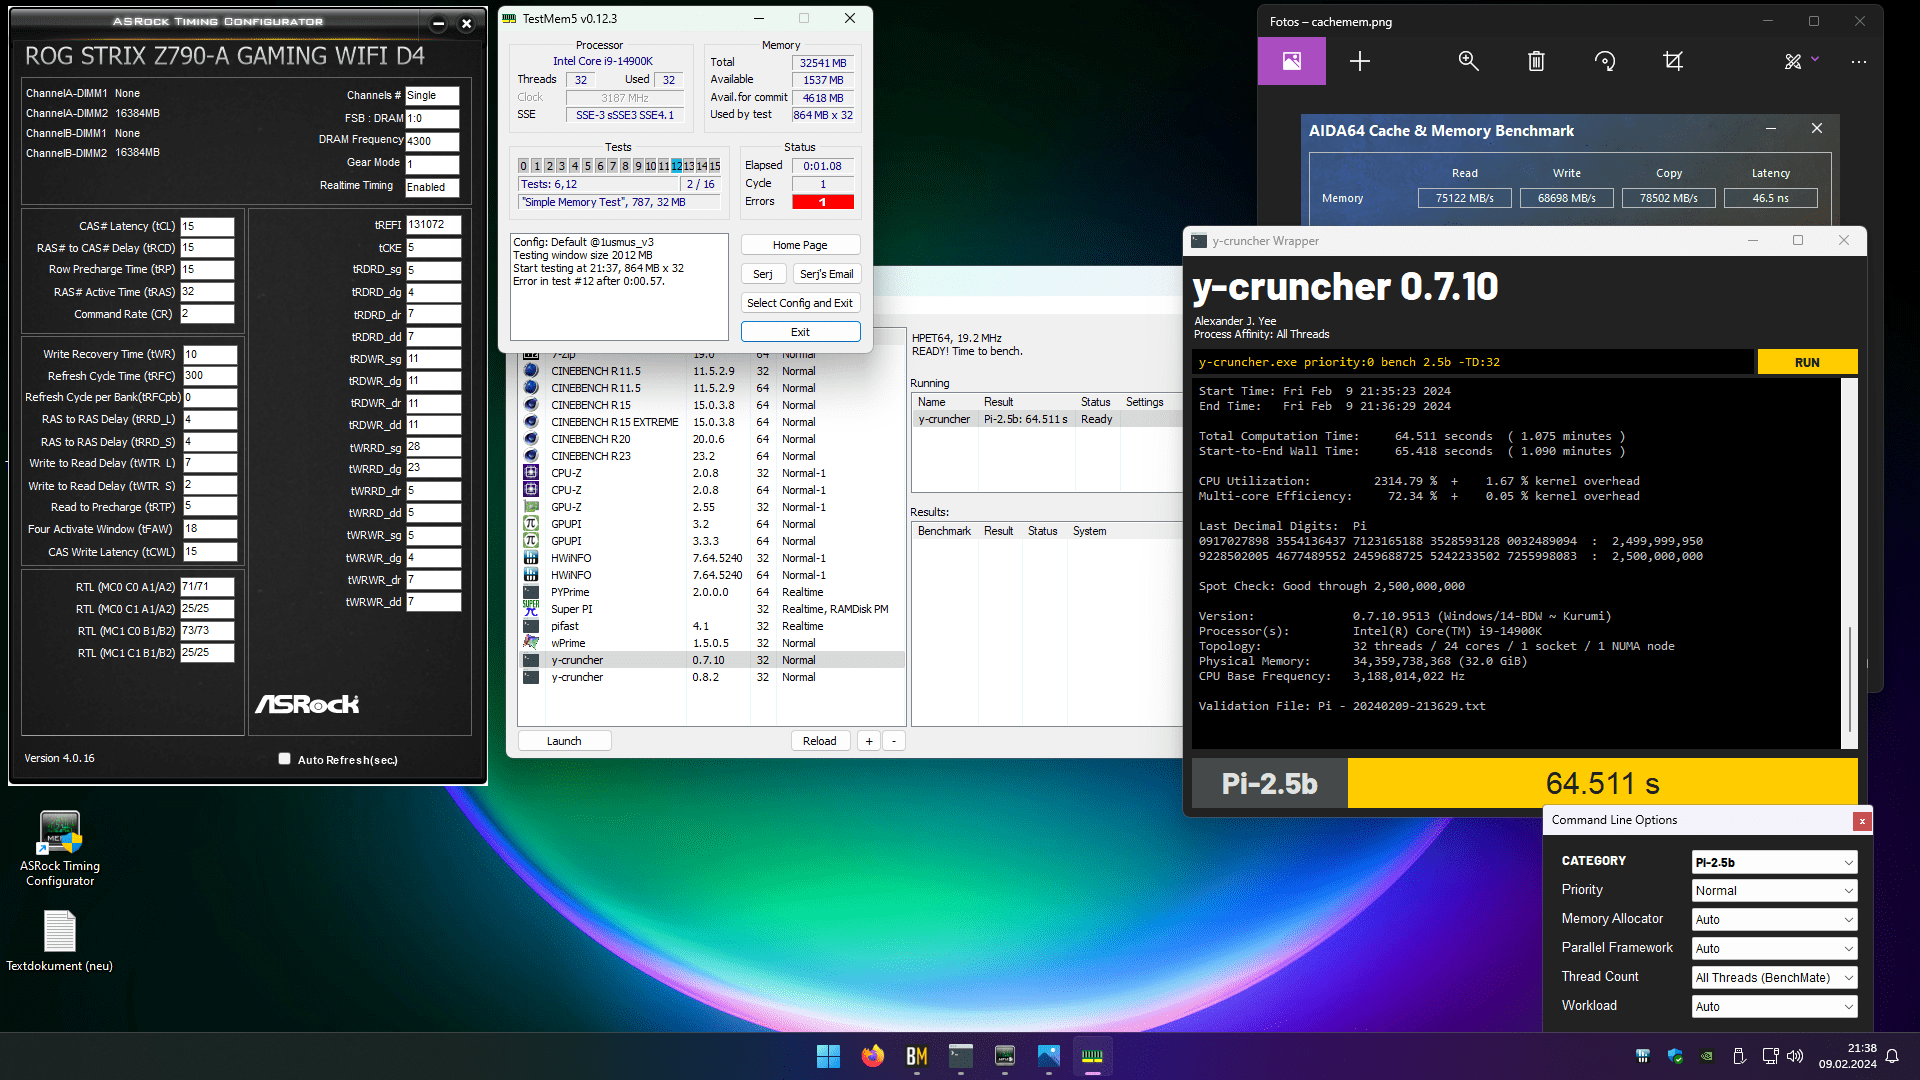Expand the Parallel Framework dropdown
This screenshot has width=1920, height=1080.
1774,949
